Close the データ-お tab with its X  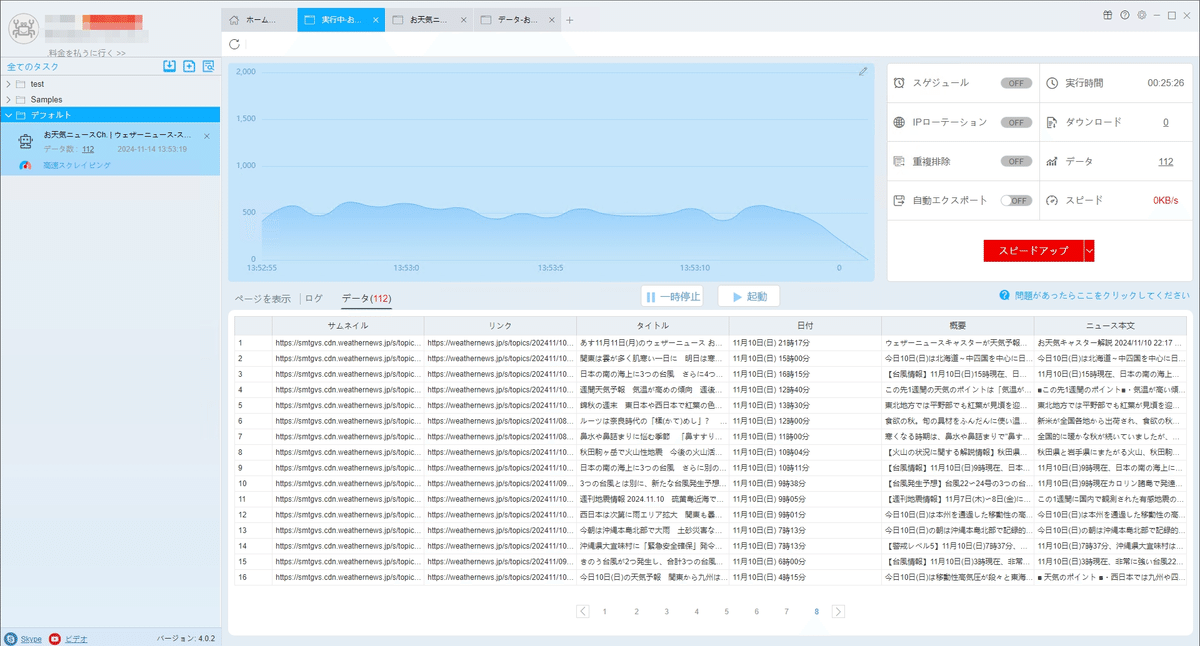point(553,20)
